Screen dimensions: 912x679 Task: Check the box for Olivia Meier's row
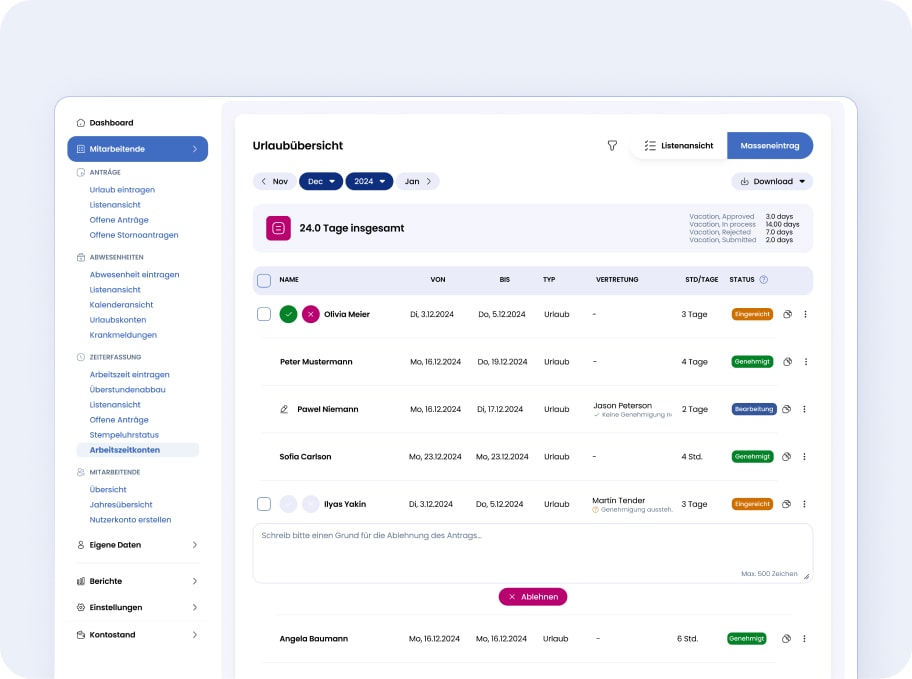[264, 314]
